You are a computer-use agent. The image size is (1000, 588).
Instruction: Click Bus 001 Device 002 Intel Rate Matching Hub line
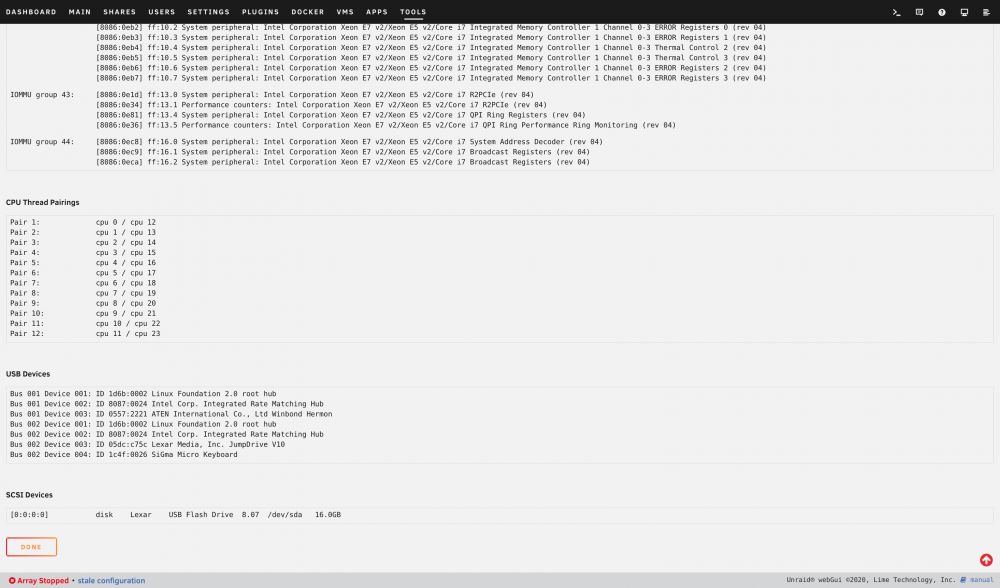click(166, 404)
